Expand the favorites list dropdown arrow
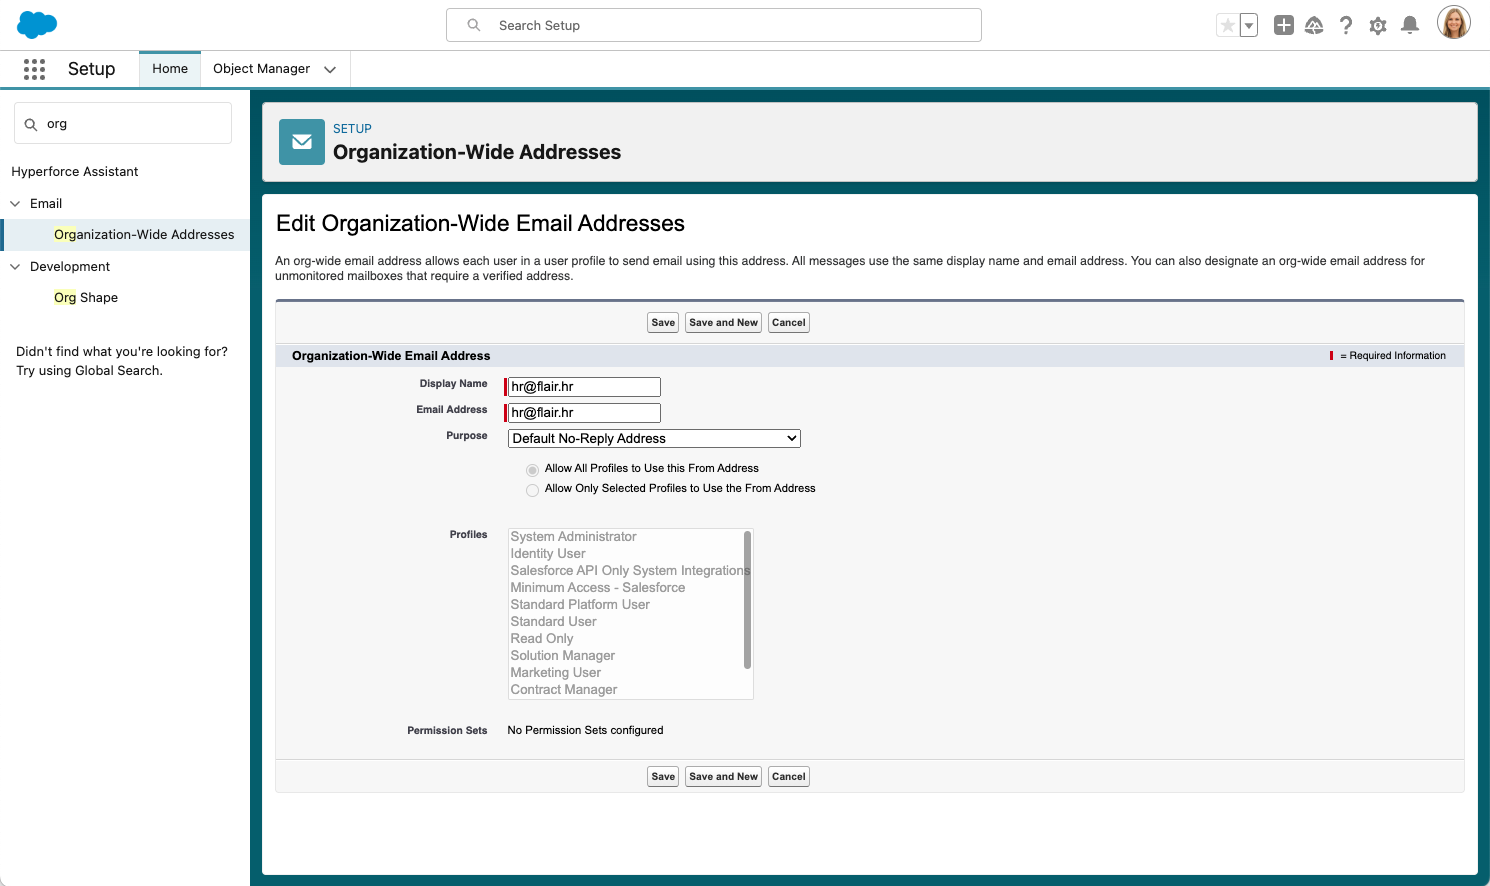This screenshot has width=1490, height=886. (1249, 26)
